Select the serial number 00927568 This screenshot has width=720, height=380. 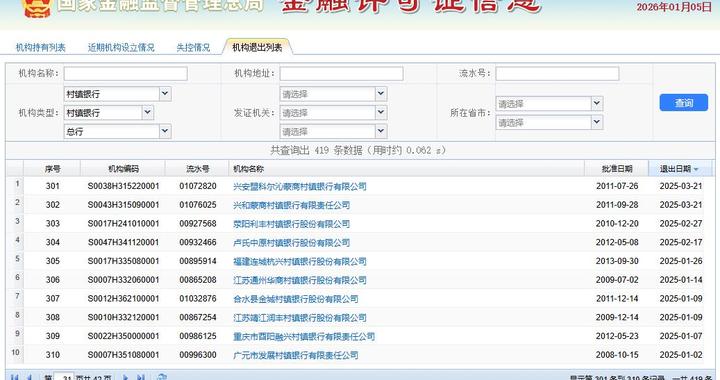197,224
